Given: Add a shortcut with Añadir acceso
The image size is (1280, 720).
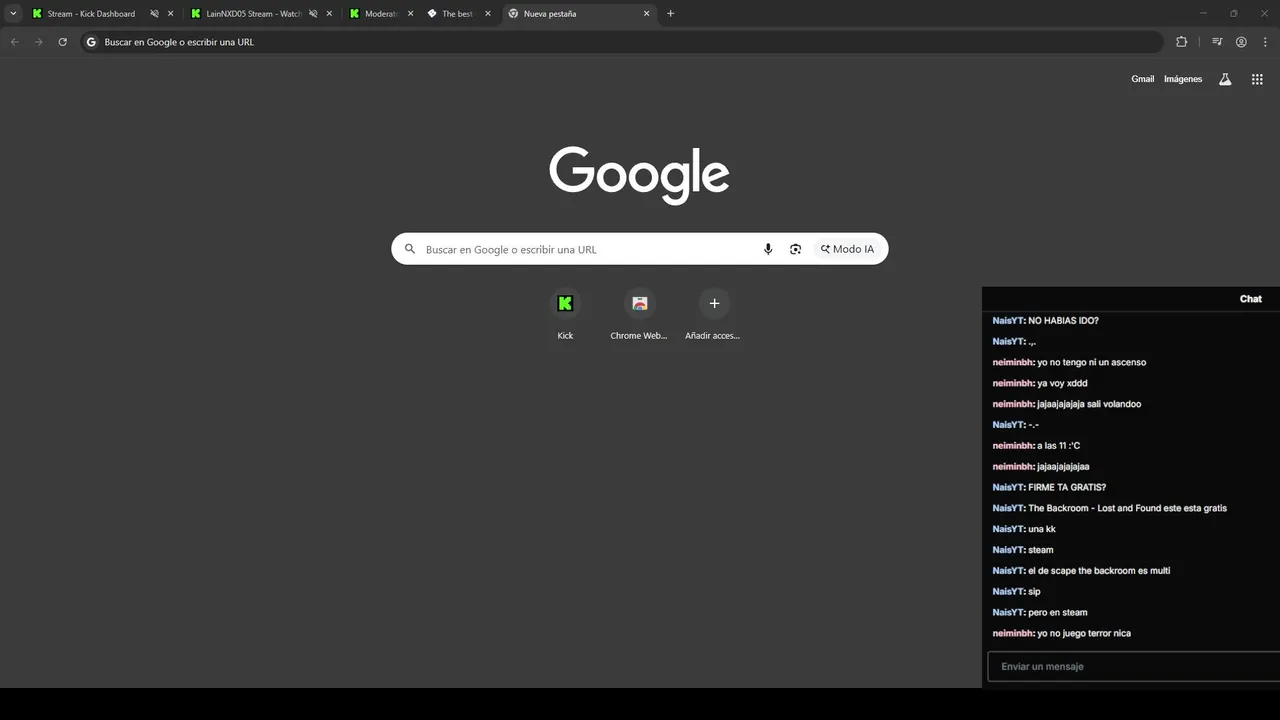Looking at the screenshot, I should tap(713, 315).
